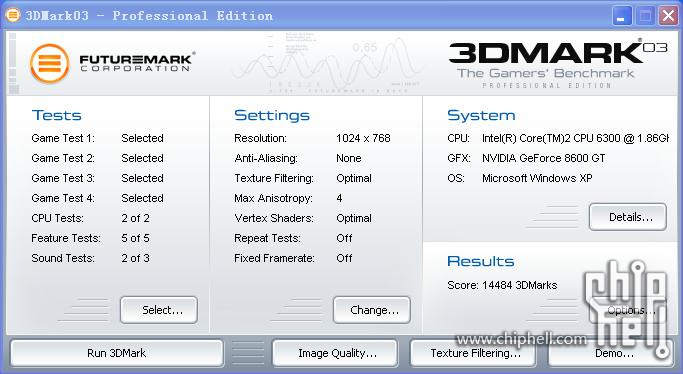Open the Change settings dialog
Image resolution: width=683 pixels, height=374 pixels.
coord(372,310)
